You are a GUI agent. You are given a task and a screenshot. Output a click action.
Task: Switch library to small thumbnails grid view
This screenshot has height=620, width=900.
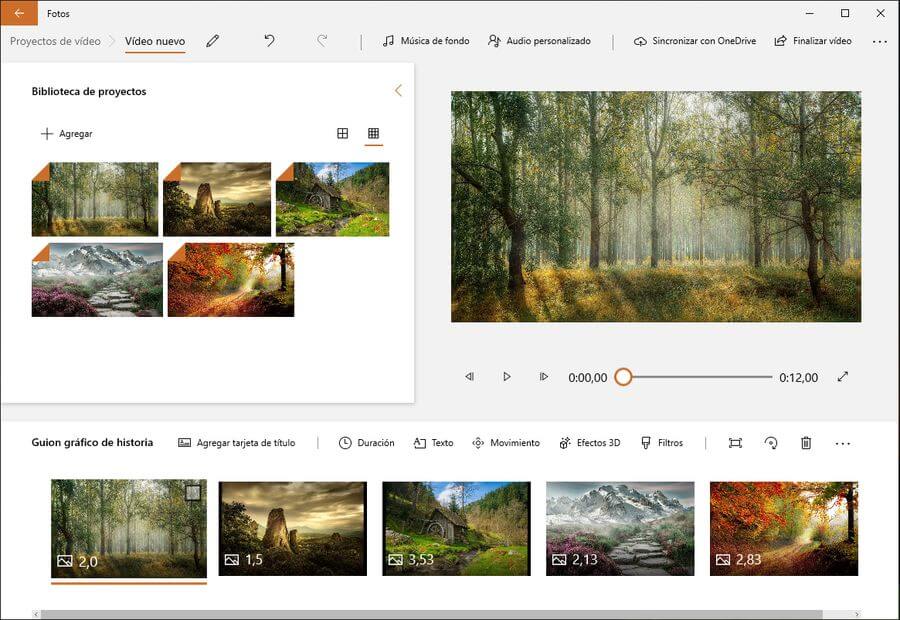[x=373, y=133]
